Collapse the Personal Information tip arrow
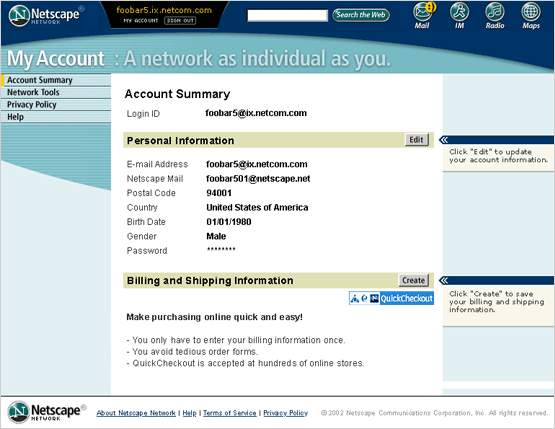 [x=444, y=140]
